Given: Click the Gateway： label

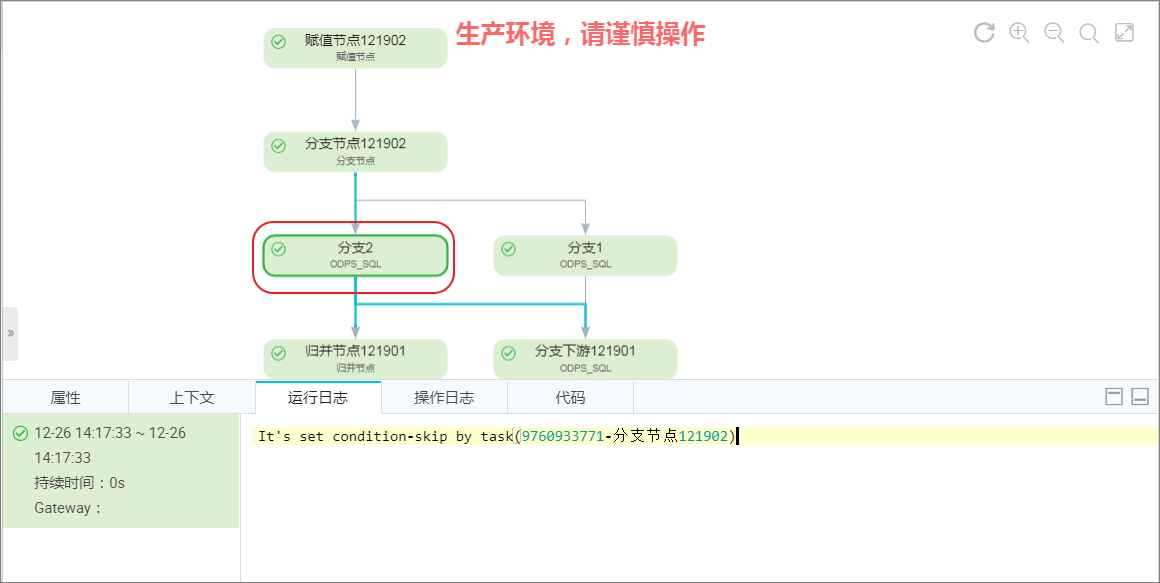Looking at the screenshot, I should click(x=67, y=508).
